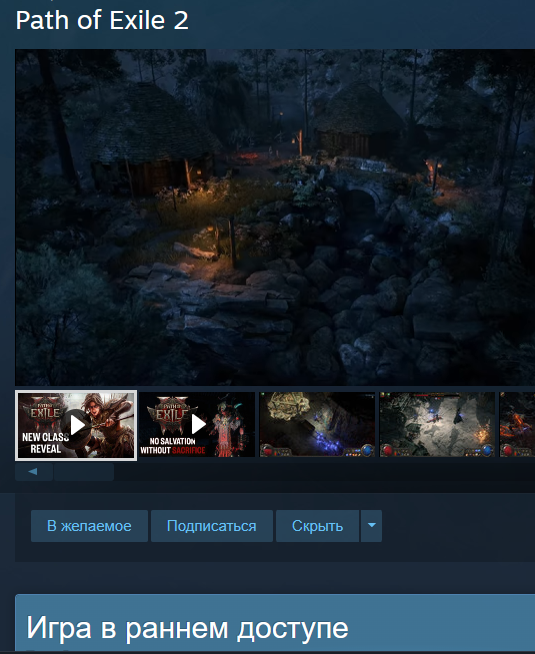Select the partially visible fiery screenshot thumbnail
This screenshot has height=654, width=535.
(517, 424)
